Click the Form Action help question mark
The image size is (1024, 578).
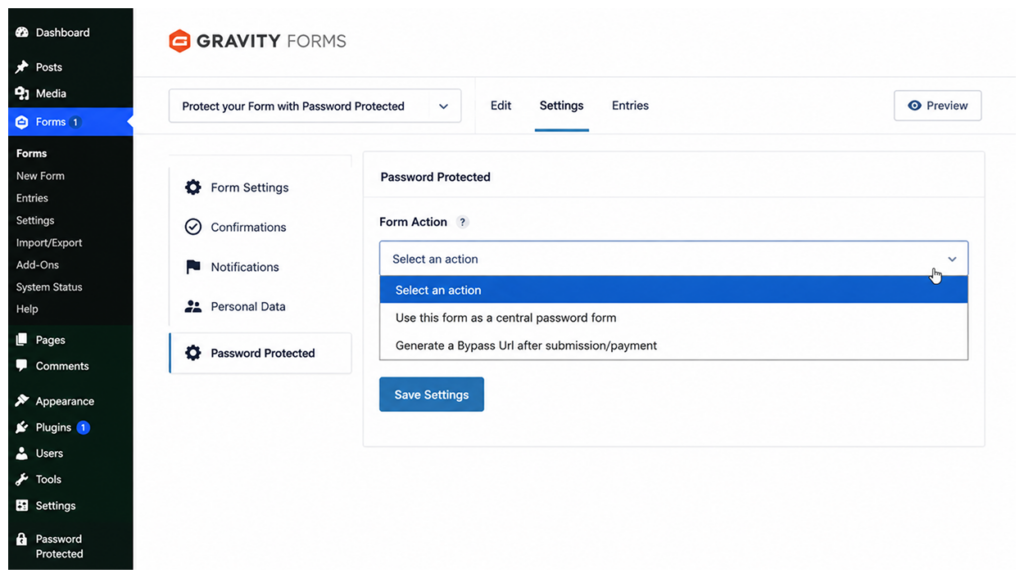[462, 222]
